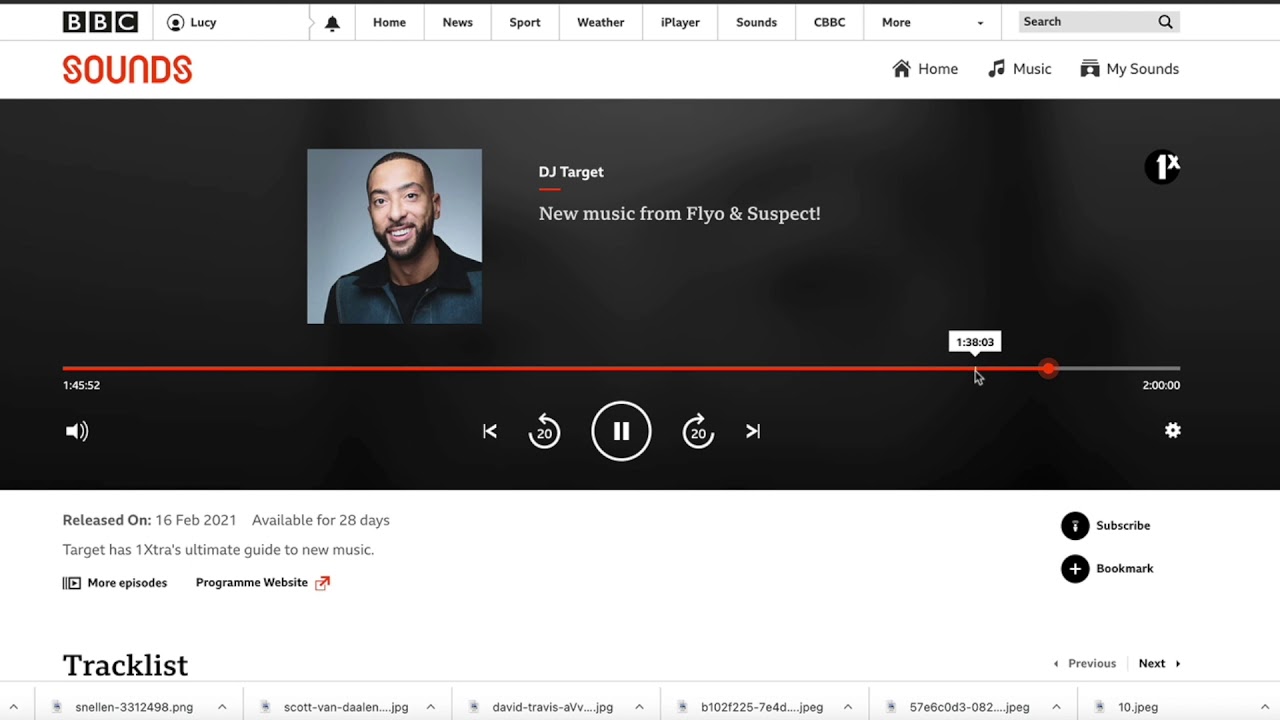Skip to the next track

753,431
